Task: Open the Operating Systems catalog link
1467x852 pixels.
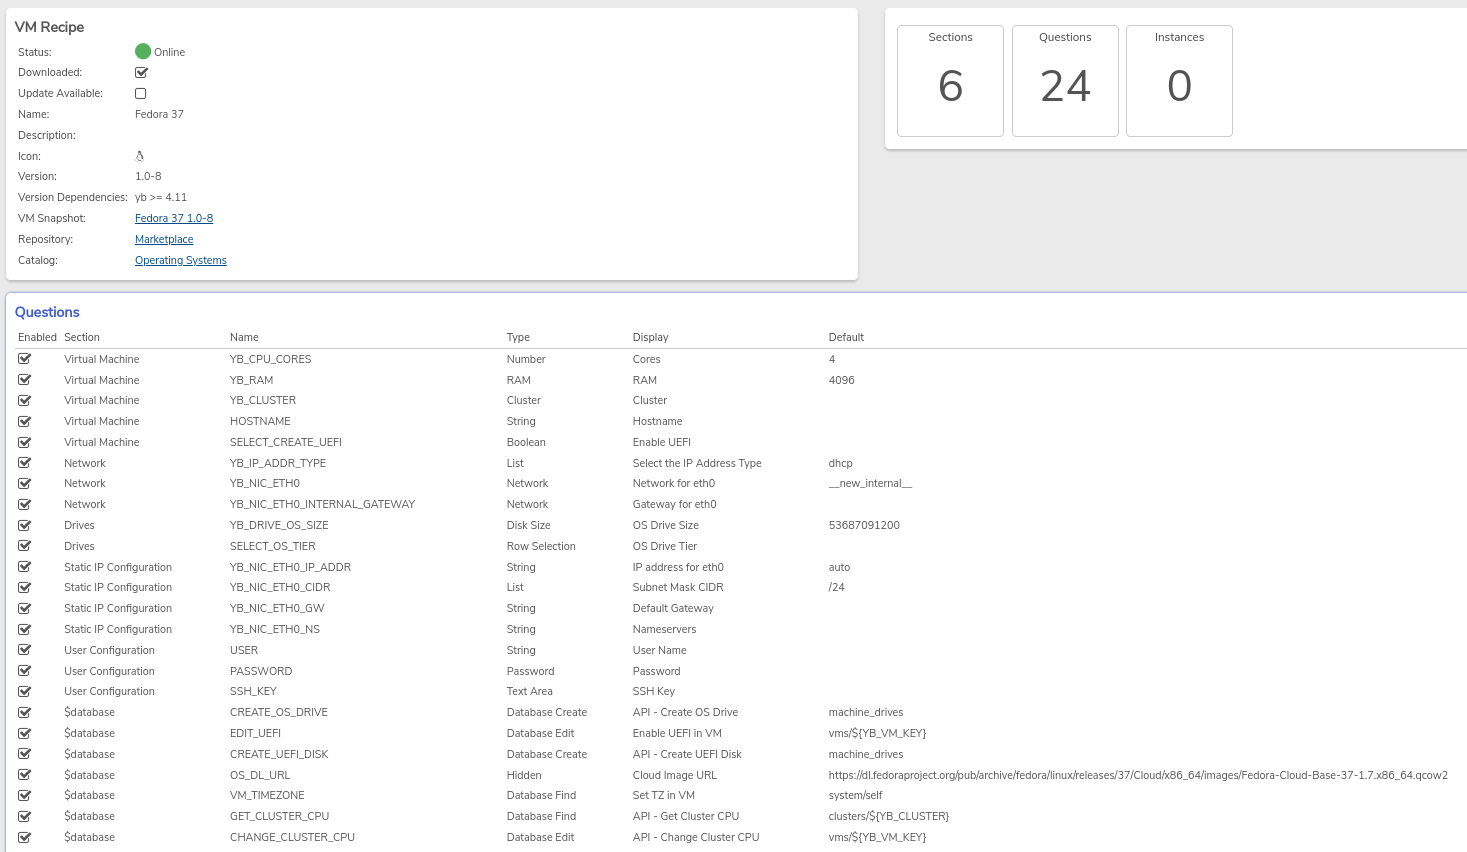Action: click(181, 260)
